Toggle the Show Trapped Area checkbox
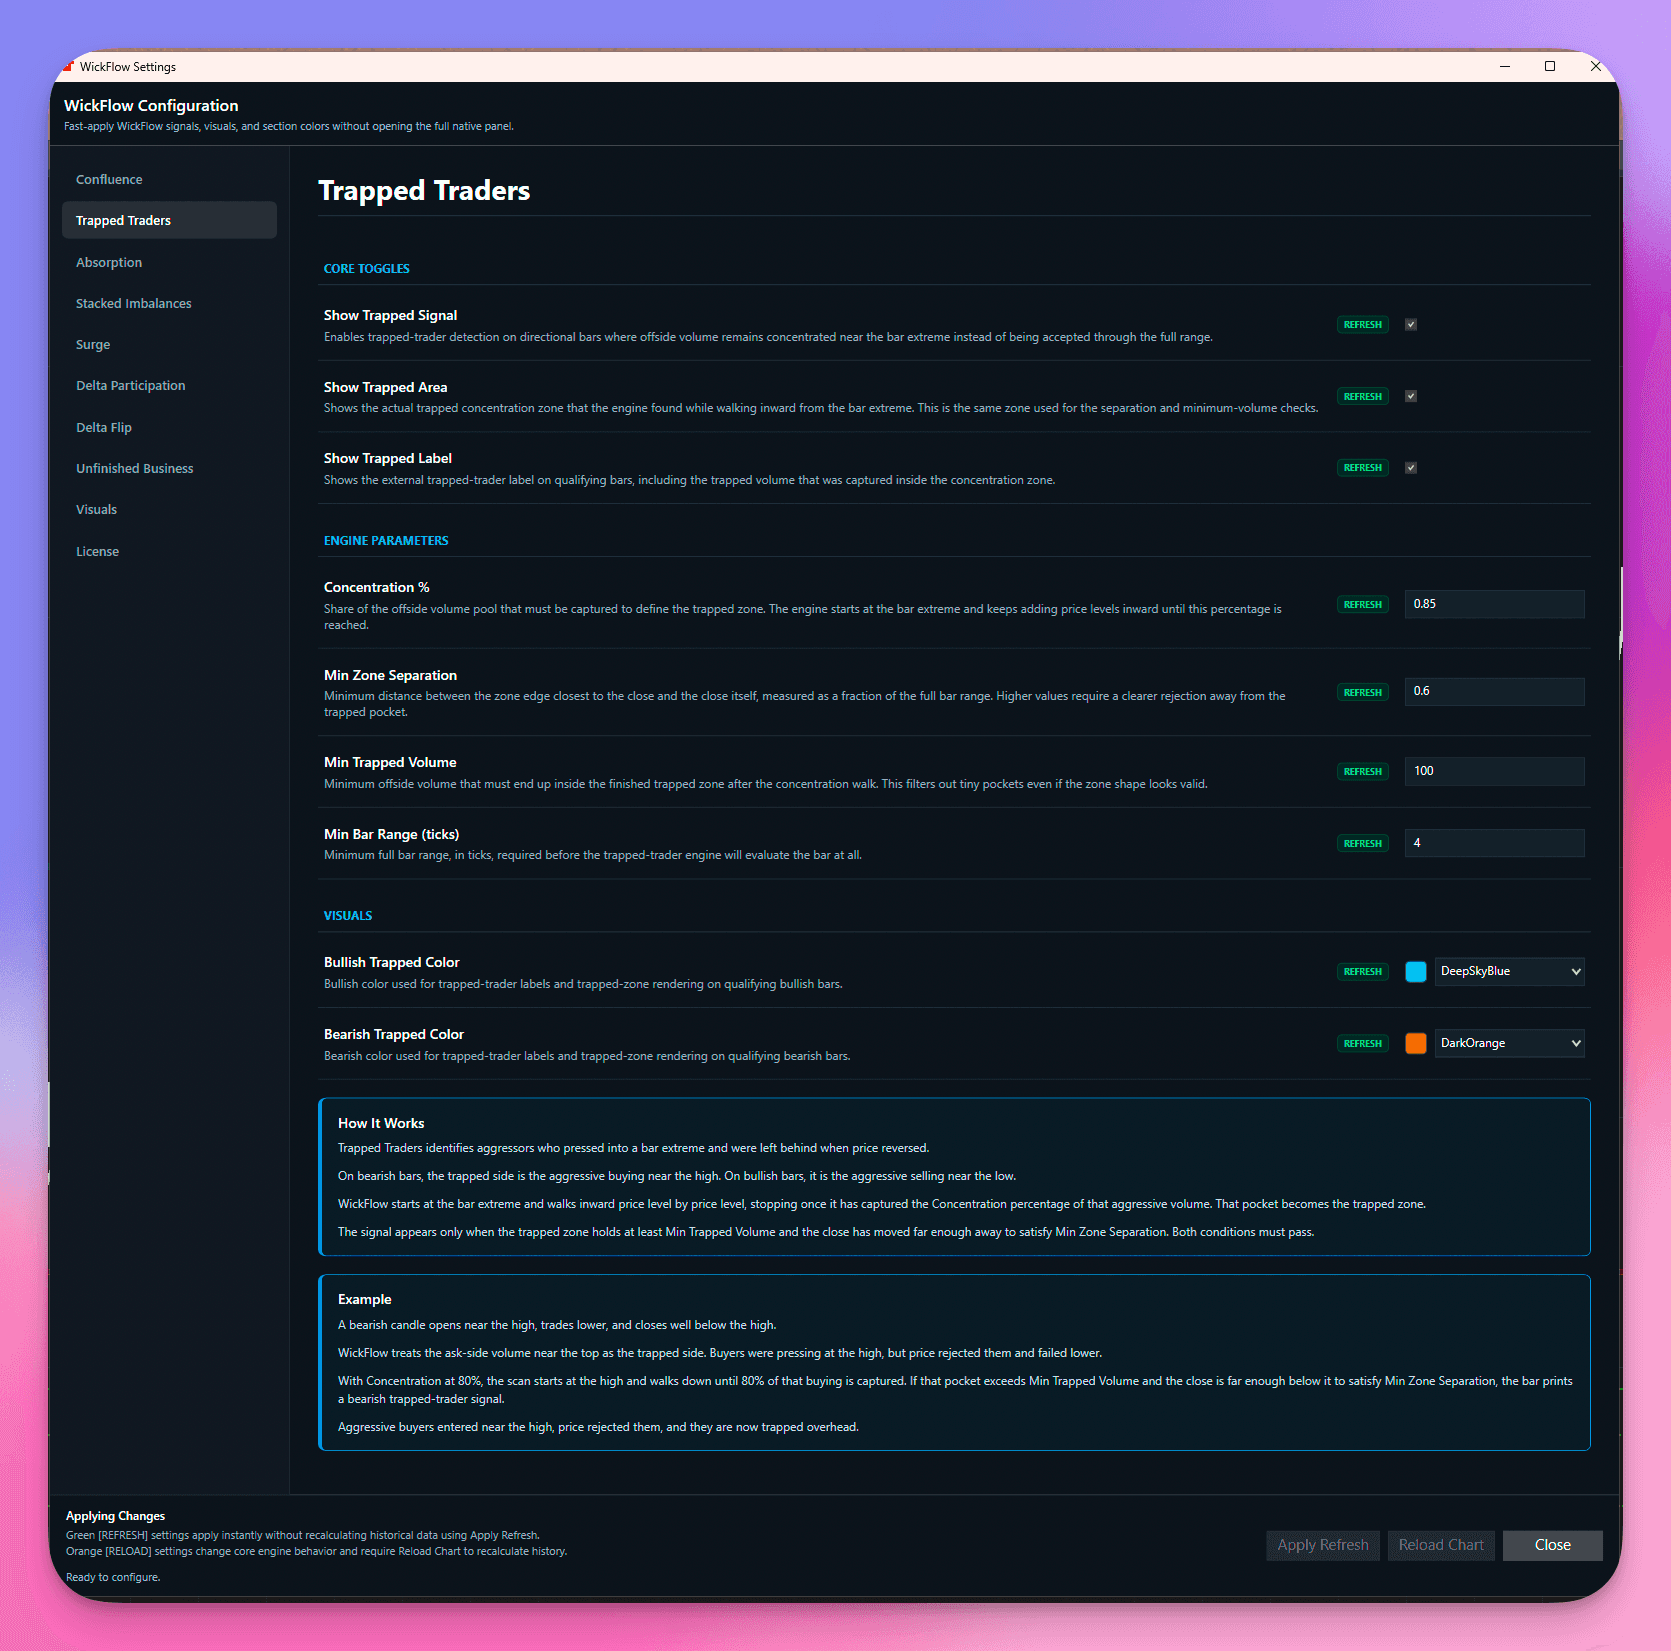The height and width of the screenshot is (1651, 1671). coord(1411,396)
